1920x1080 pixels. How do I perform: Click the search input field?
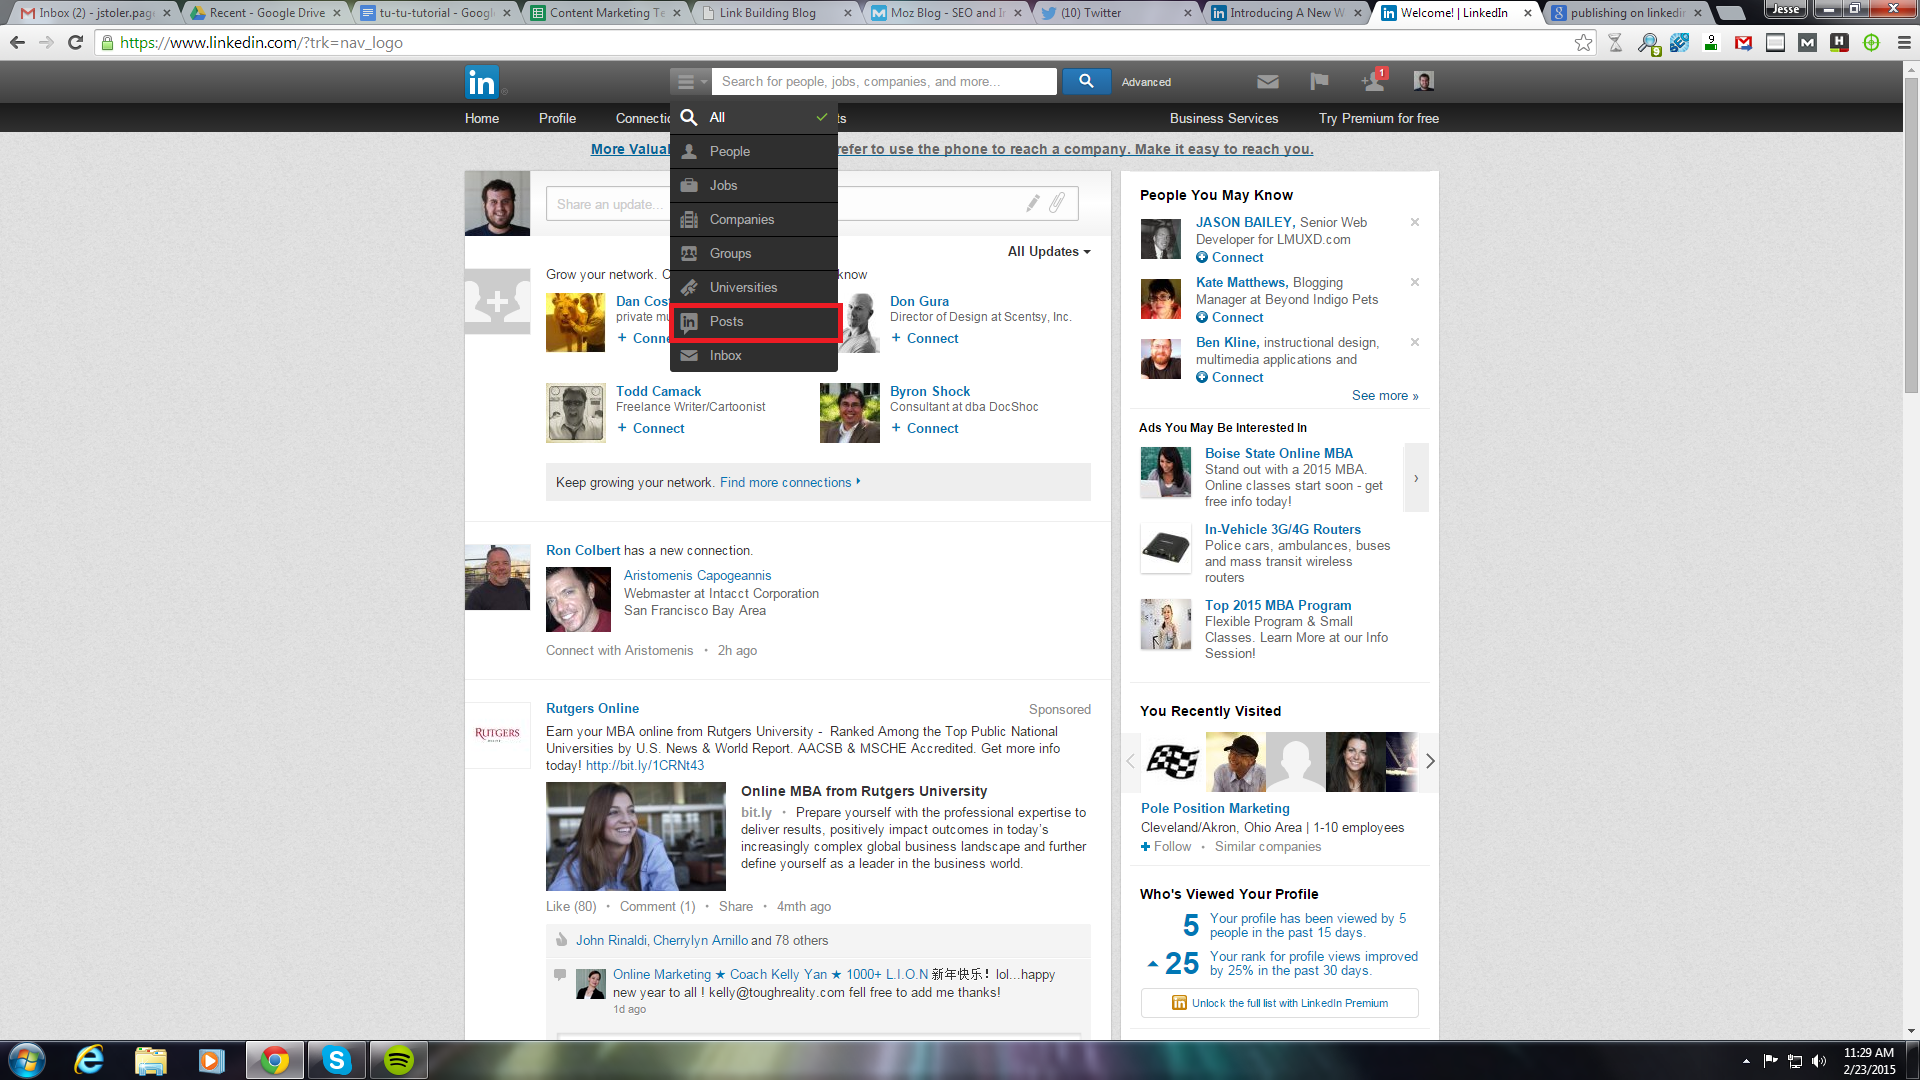click(884, 82)
